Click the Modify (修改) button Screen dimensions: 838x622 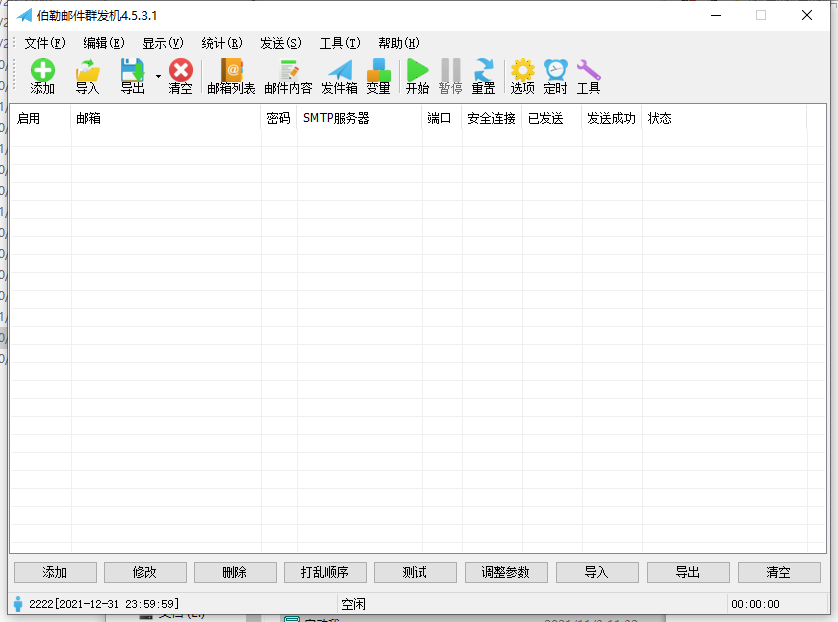click(x=145, y=572)
